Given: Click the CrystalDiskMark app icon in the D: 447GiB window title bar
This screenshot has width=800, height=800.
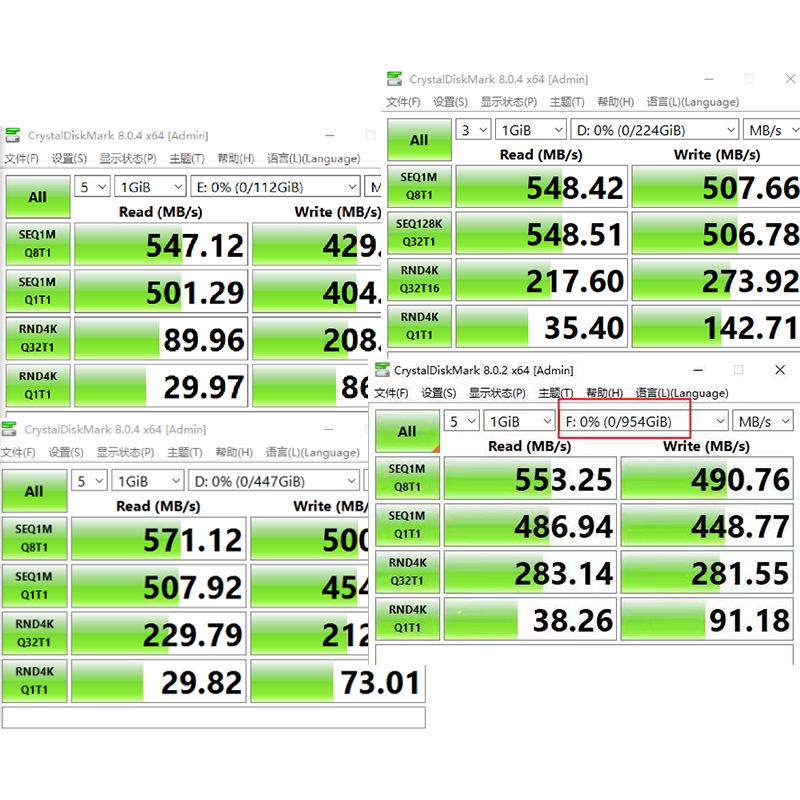Looking at the screenshot, I should [x=9, y=429].
